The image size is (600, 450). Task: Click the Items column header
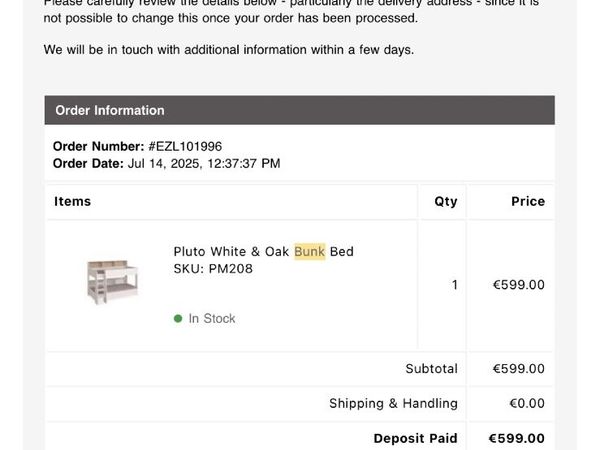(x=73, y=201)
